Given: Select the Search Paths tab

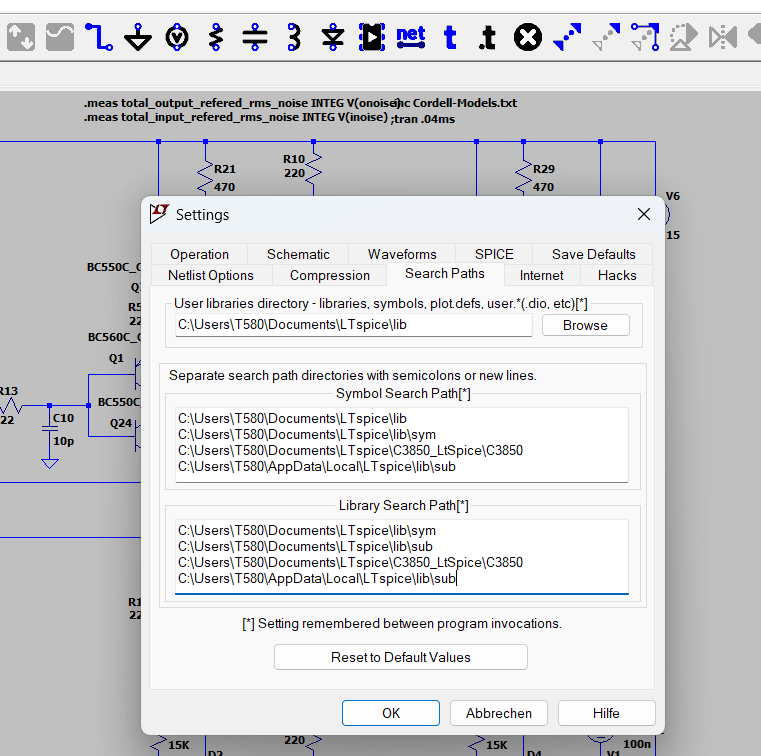Looking at the screenshot, I should tap(445, 274).
